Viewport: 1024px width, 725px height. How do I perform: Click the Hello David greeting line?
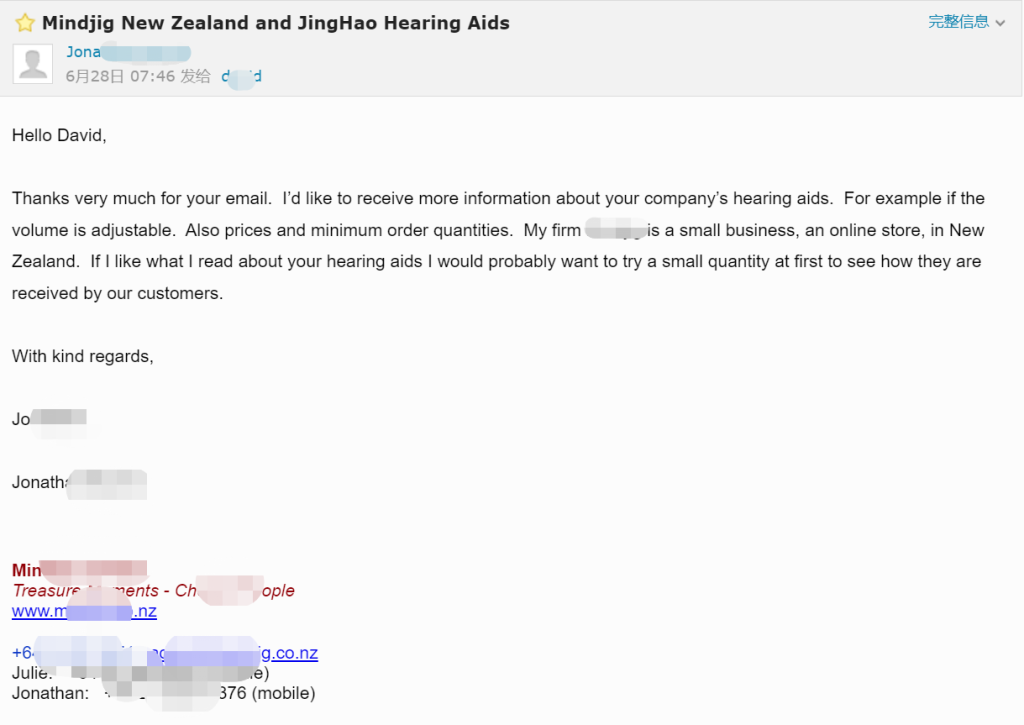(x=59, y=135)
